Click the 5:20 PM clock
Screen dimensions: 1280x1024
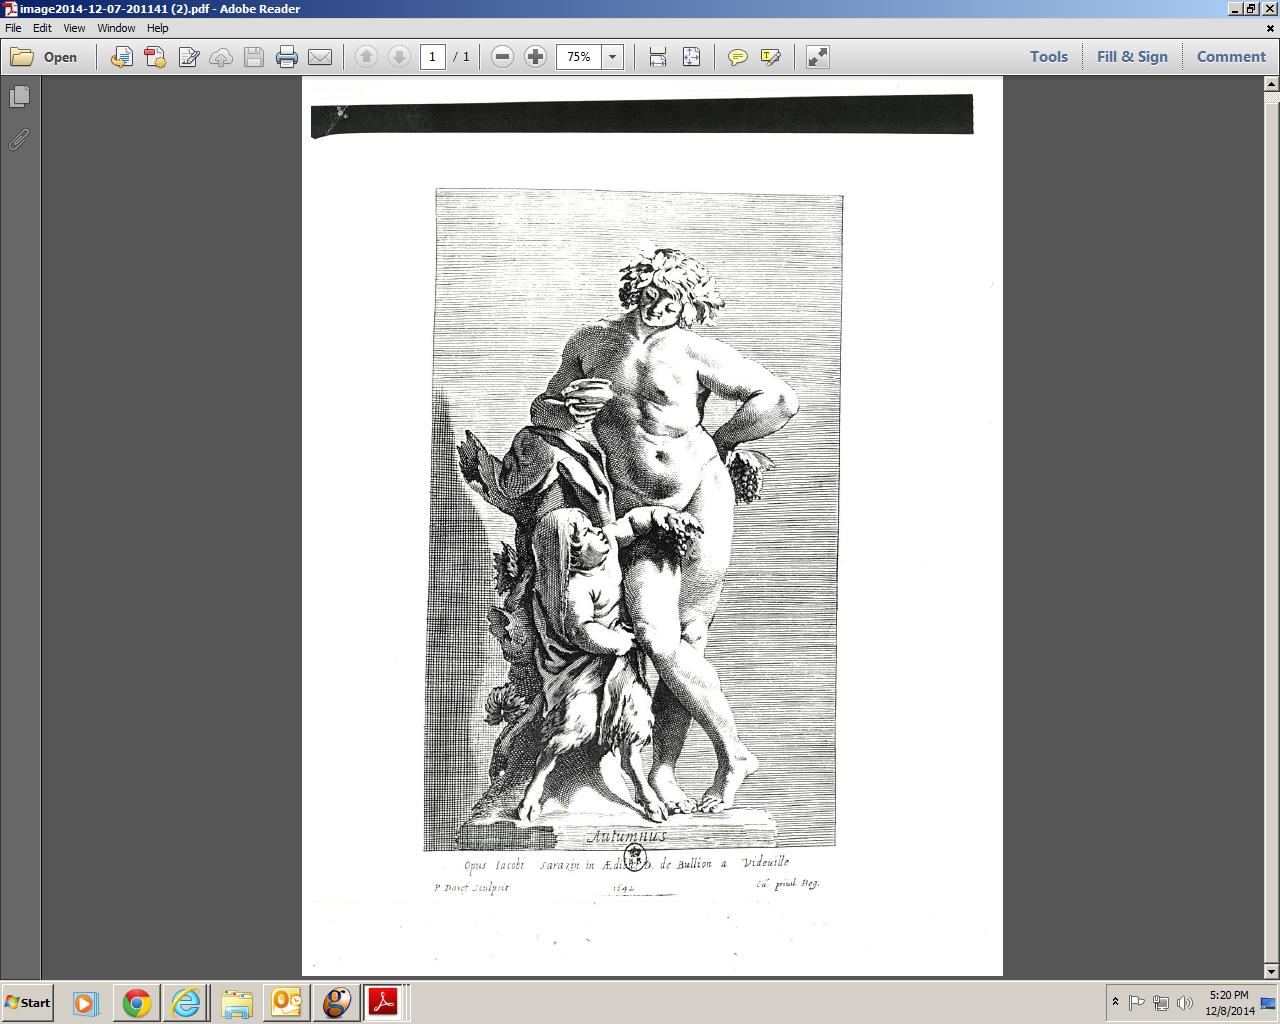tap(1229, 995)
